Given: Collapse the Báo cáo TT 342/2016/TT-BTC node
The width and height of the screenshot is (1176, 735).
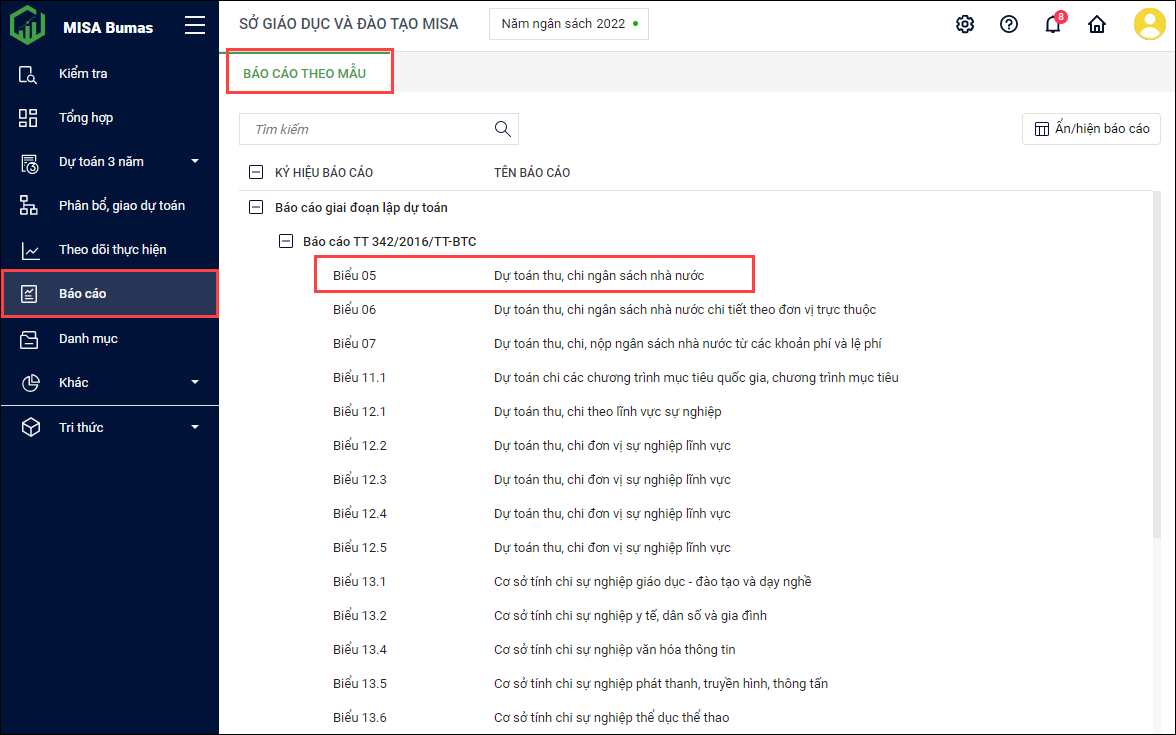Looking at the screenshot, I should [287, 241].
